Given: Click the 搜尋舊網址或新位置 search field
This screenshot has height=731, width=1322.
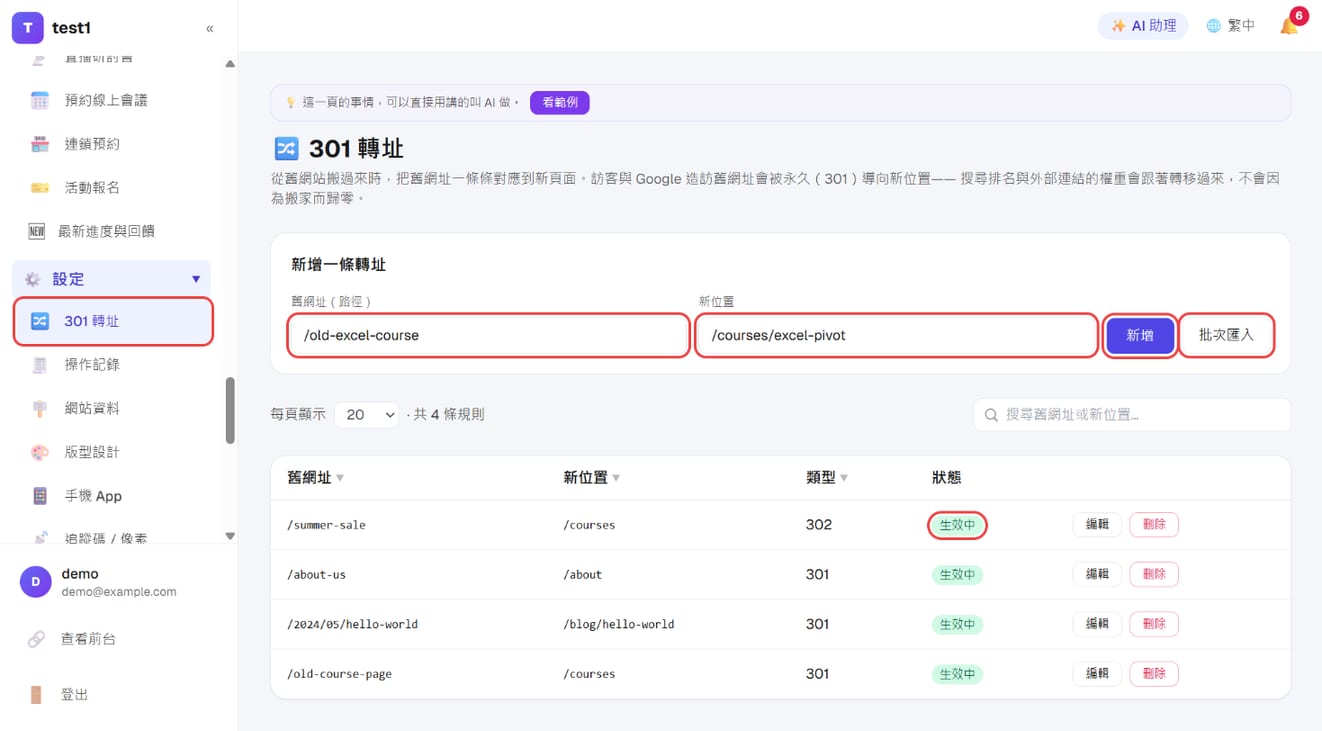Looking at the screenshot, I should click(1132, 414).
